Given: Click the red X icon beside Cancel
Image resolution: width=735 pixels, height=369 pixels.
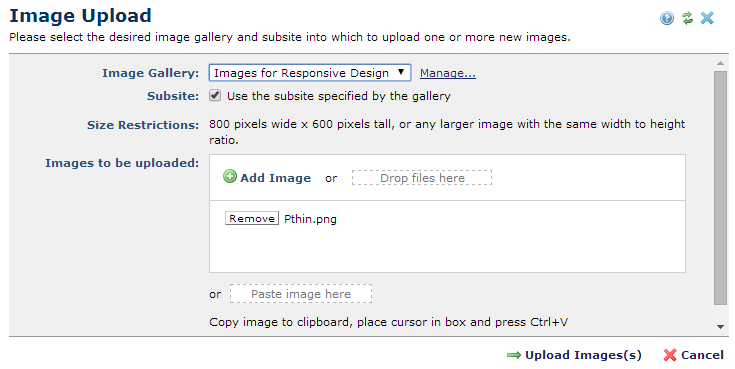Looking at the screenshot, I should tap(670, 355).
